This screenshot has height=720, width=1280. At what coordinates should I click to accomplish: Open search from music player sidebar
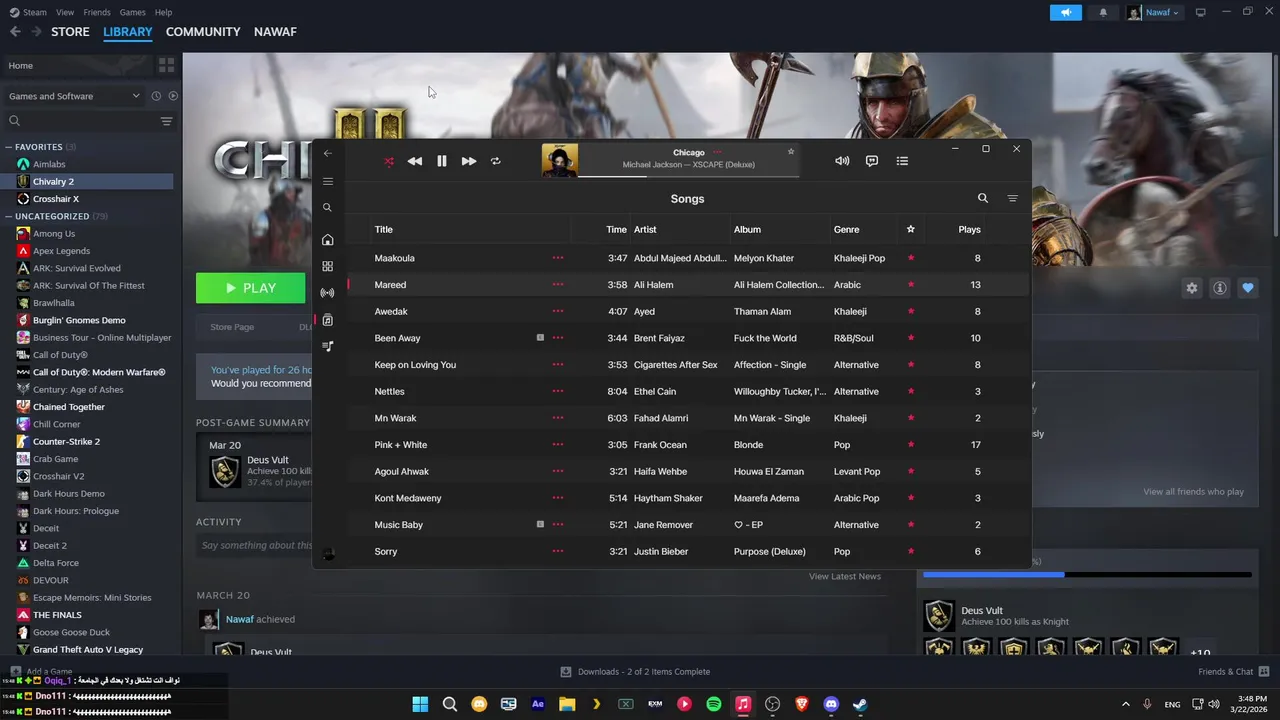(327, 208)
